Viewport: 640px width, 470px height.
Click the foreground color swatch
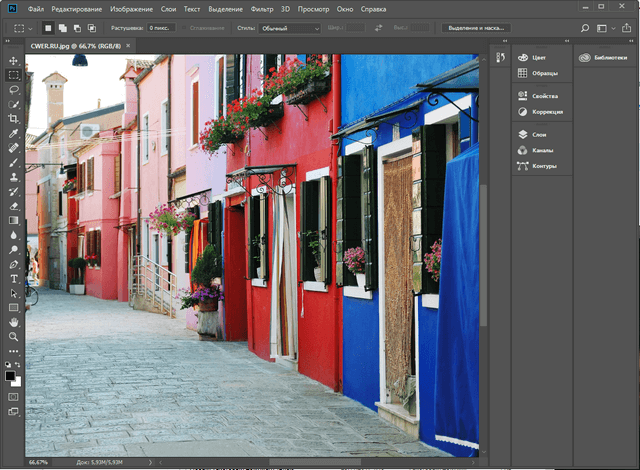tap(11, 374)
